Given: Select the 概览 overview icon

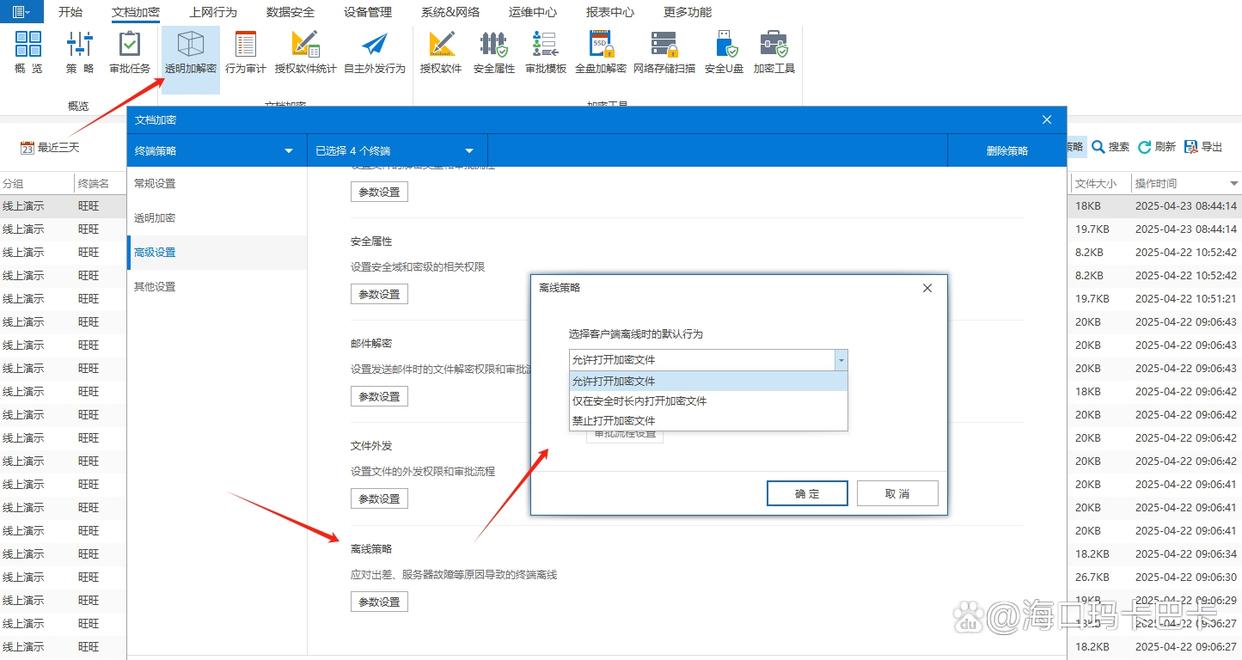Looking at the screenshot, I should [27, 50].
